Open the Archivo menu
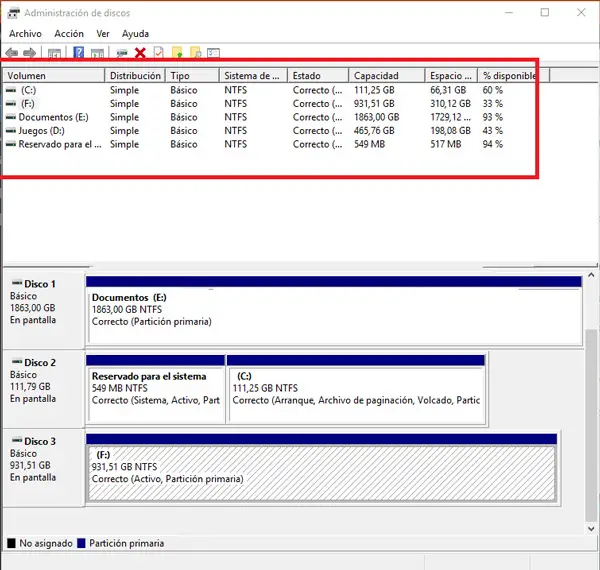The height and width of the screenshot is (570, 600). 25,34
